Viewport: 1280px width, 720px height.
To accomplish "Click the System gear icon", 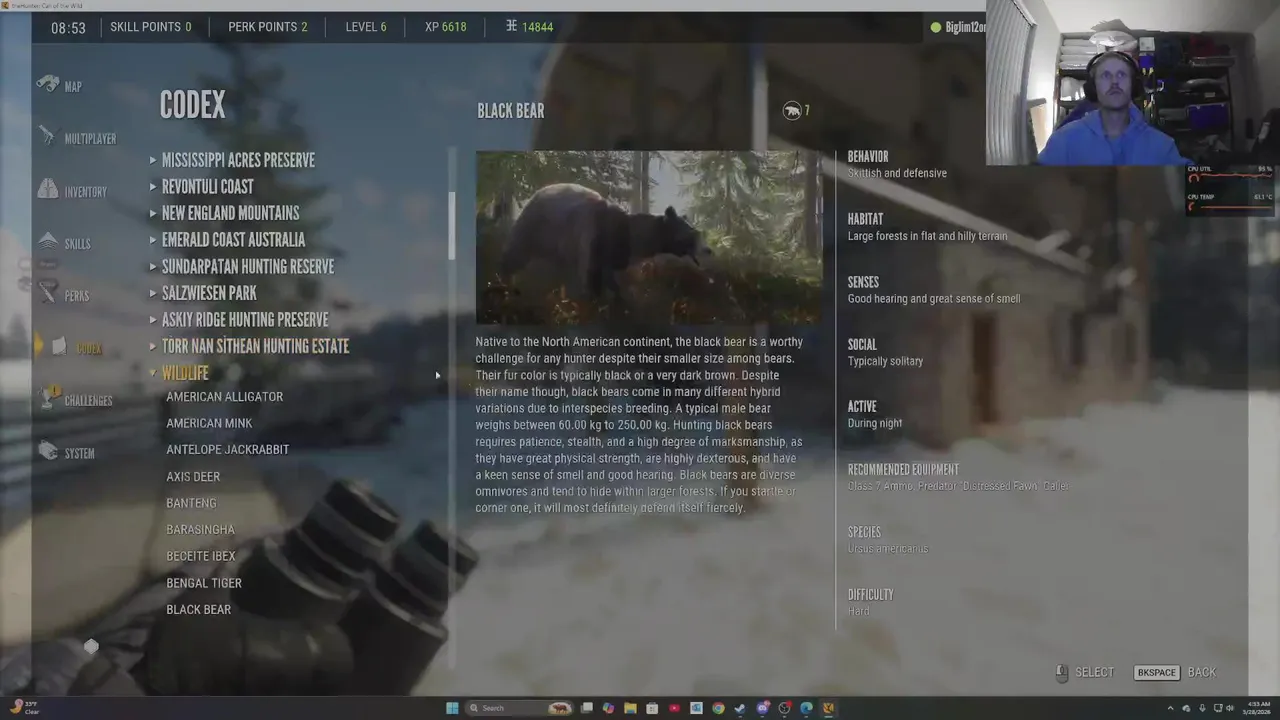I will pyautogui.click(x=47, y=451).
